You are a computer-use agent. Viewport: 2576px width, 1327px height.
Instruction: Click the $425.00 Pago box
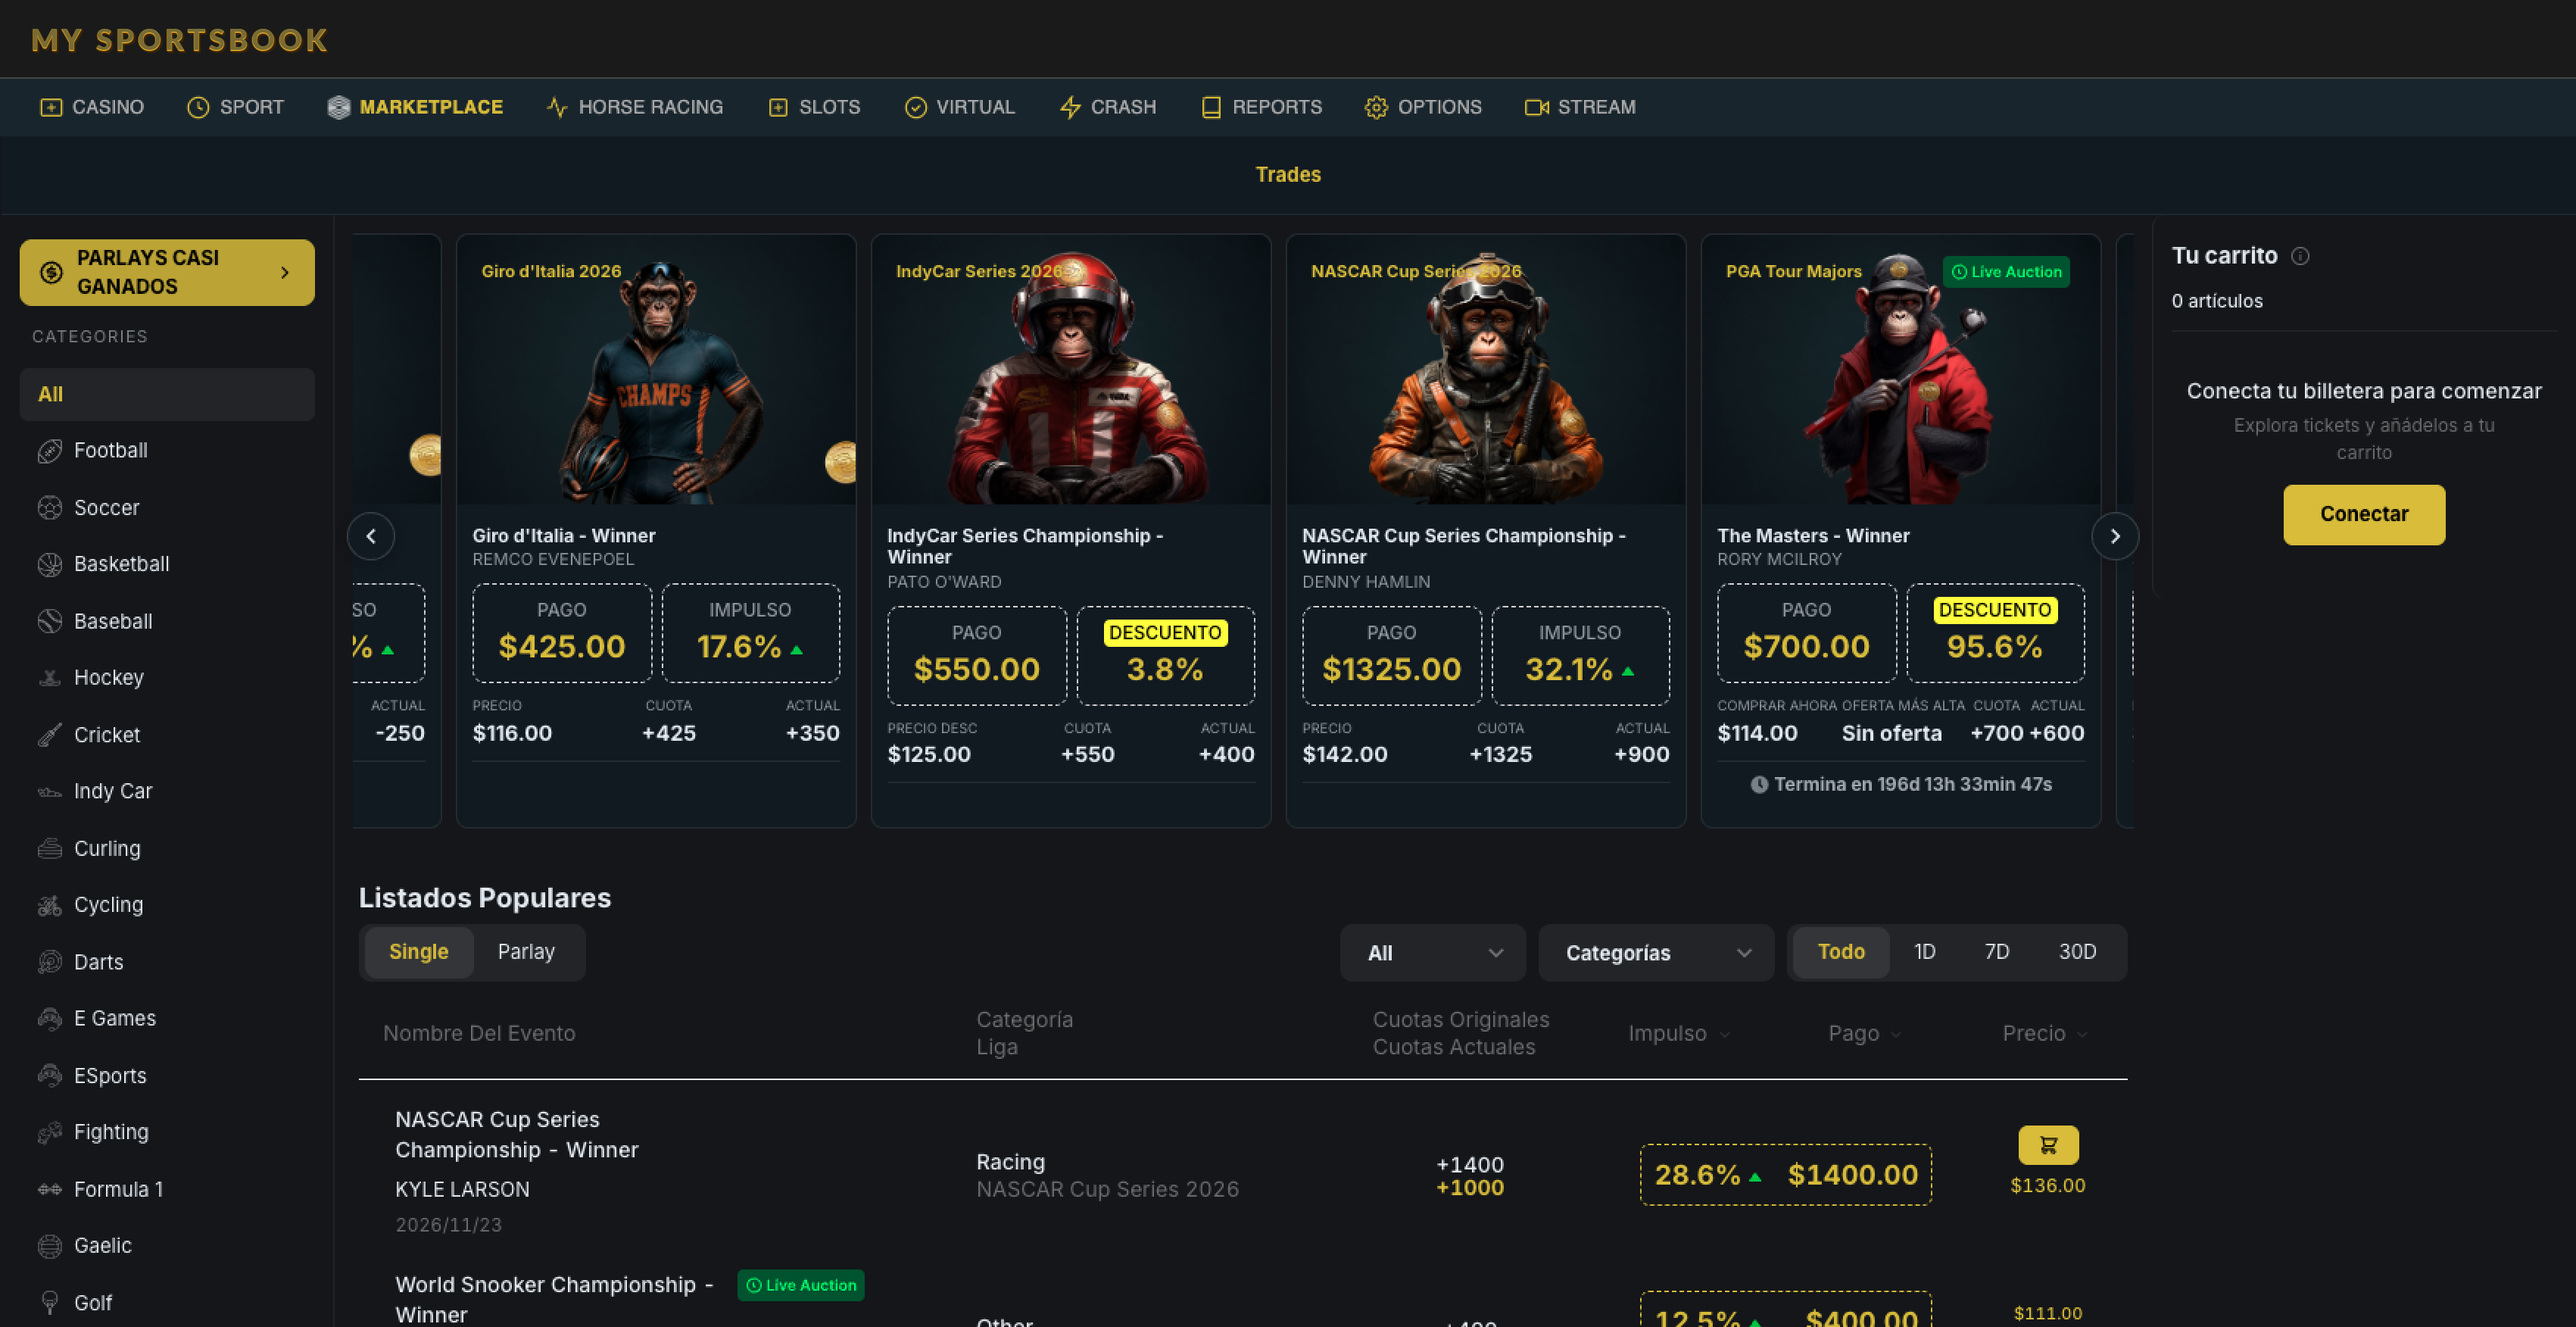[x=562, y=634]
